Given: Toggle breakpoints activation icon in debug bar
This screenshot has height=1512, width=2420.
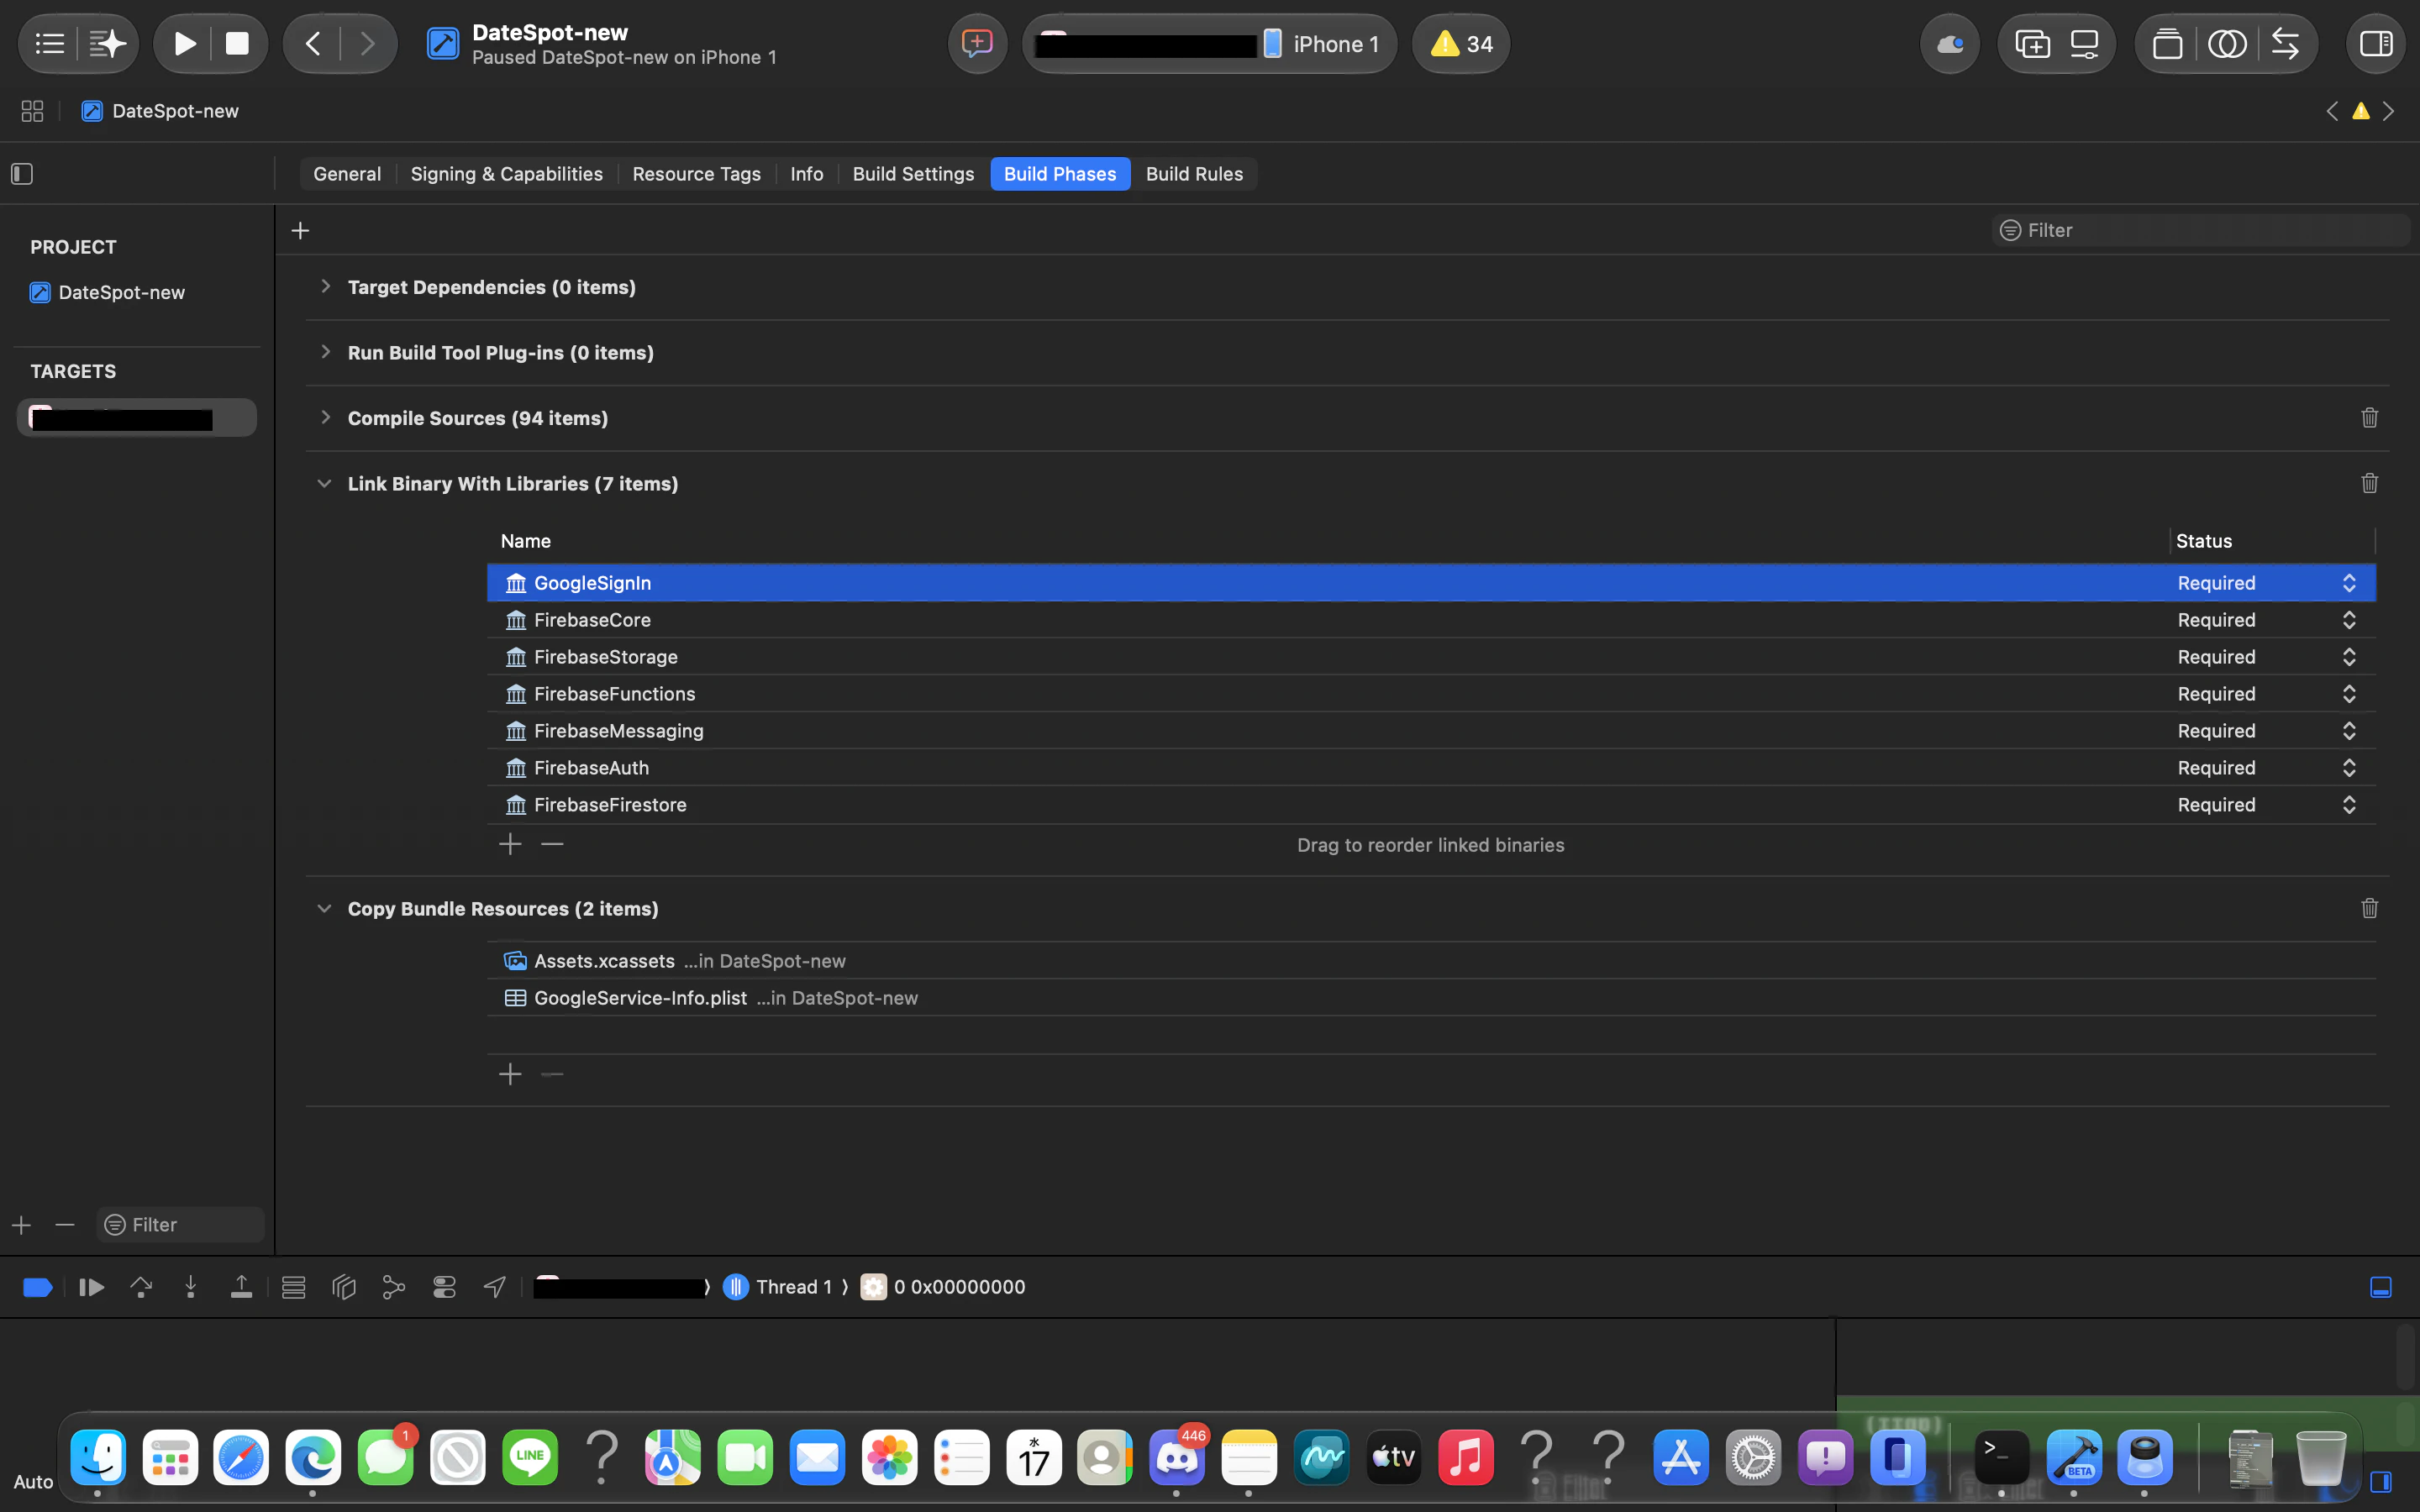Looking at the screenshot, I should coord(37,1287).
